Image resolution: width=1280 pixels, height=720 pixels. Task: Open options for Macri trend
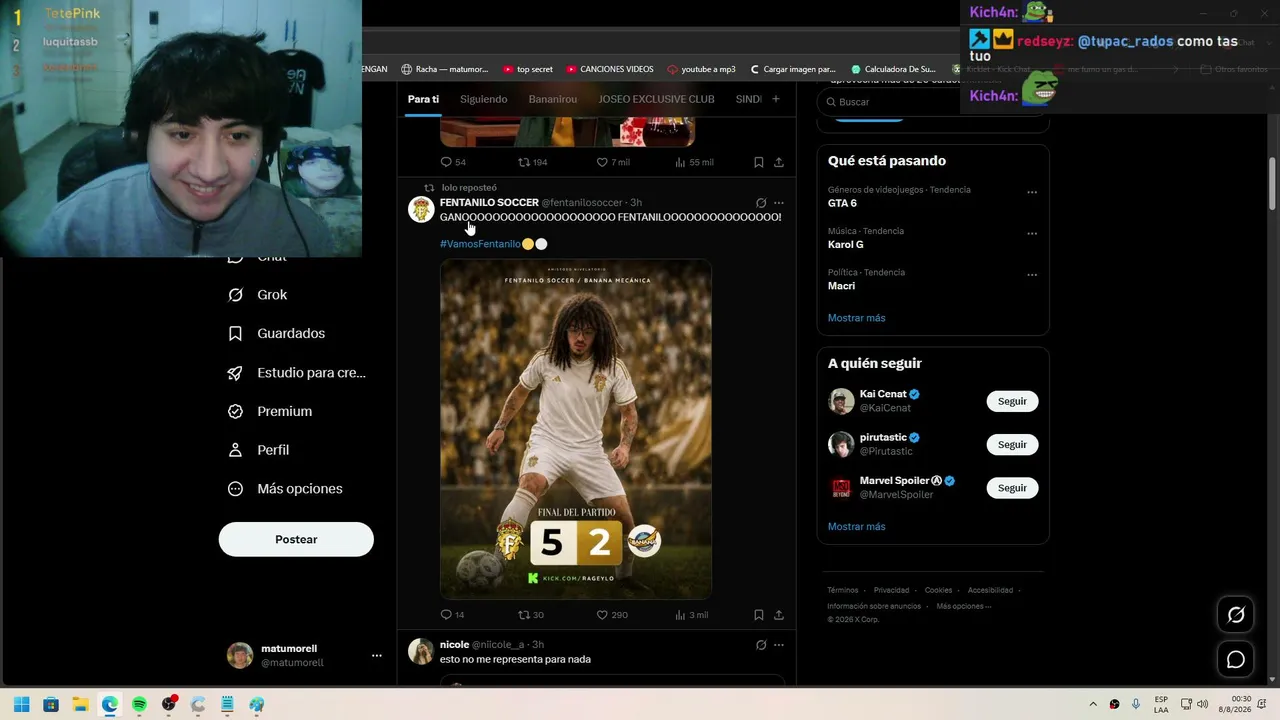[x=1032, y=274]
